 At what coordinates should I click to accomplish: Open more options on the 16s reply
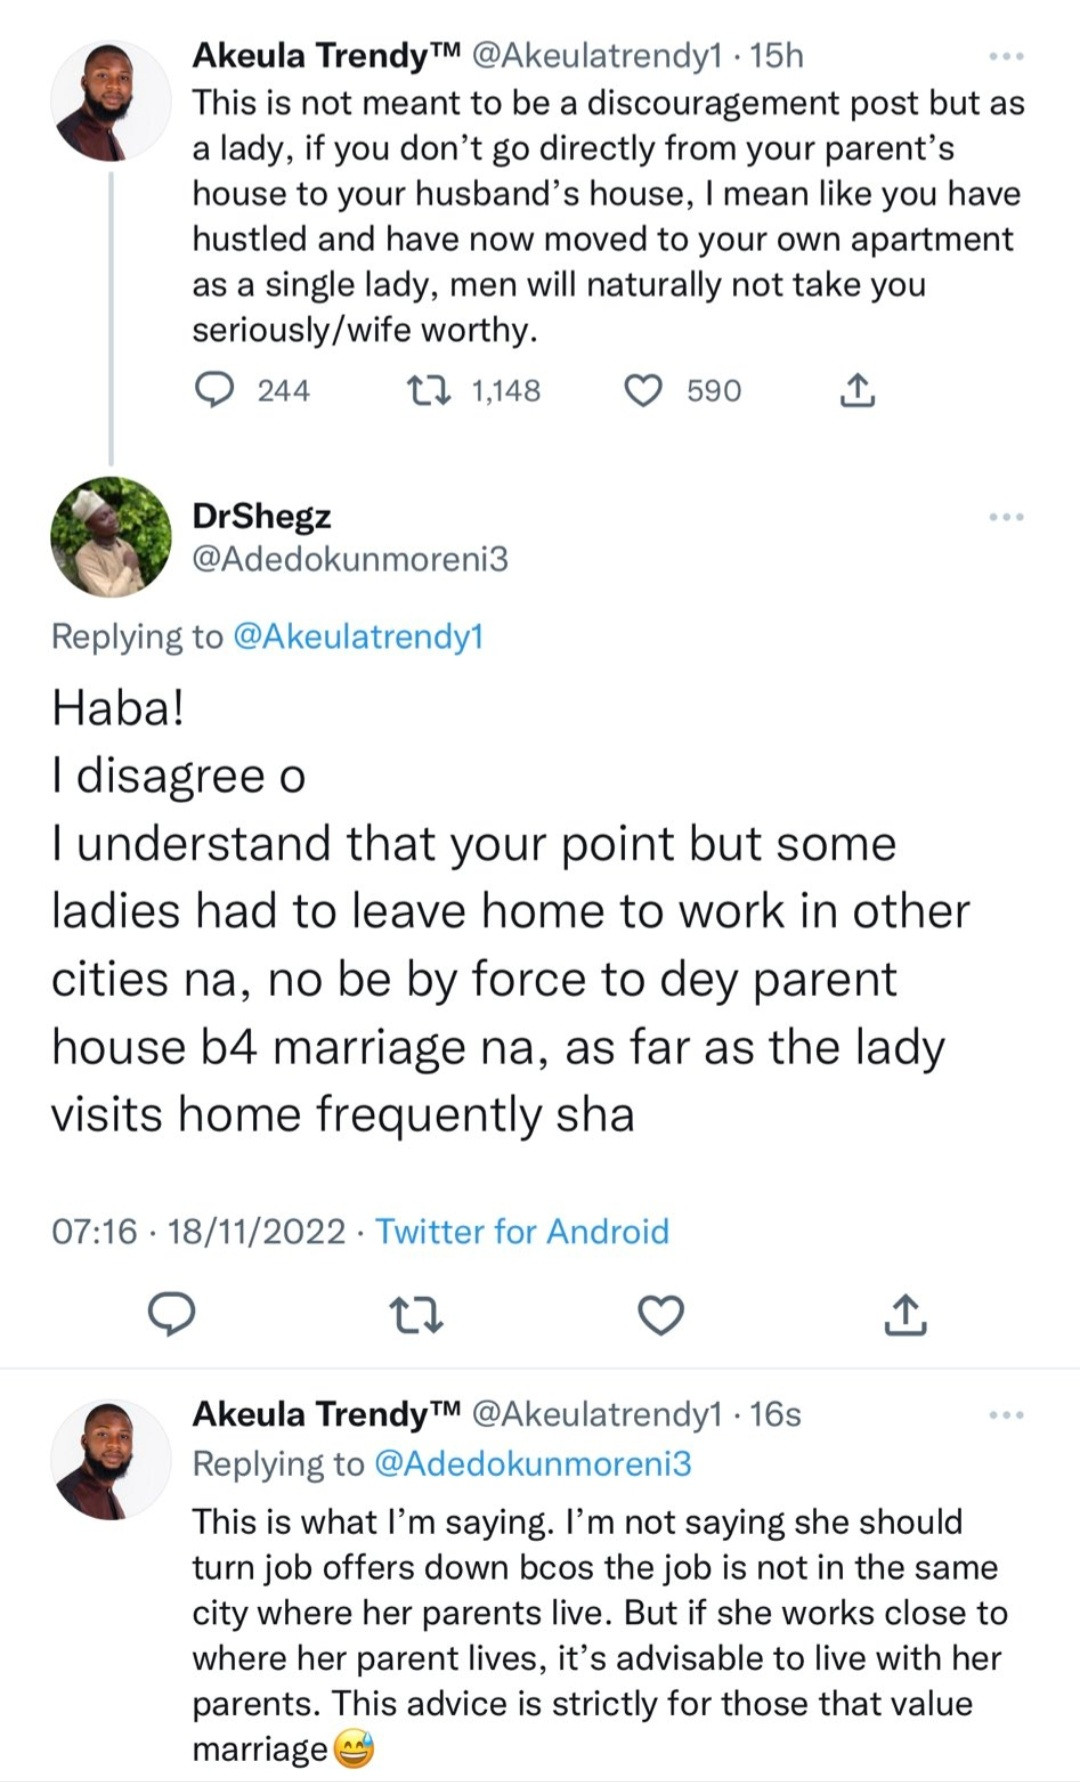click(x=1006, y=1415)
